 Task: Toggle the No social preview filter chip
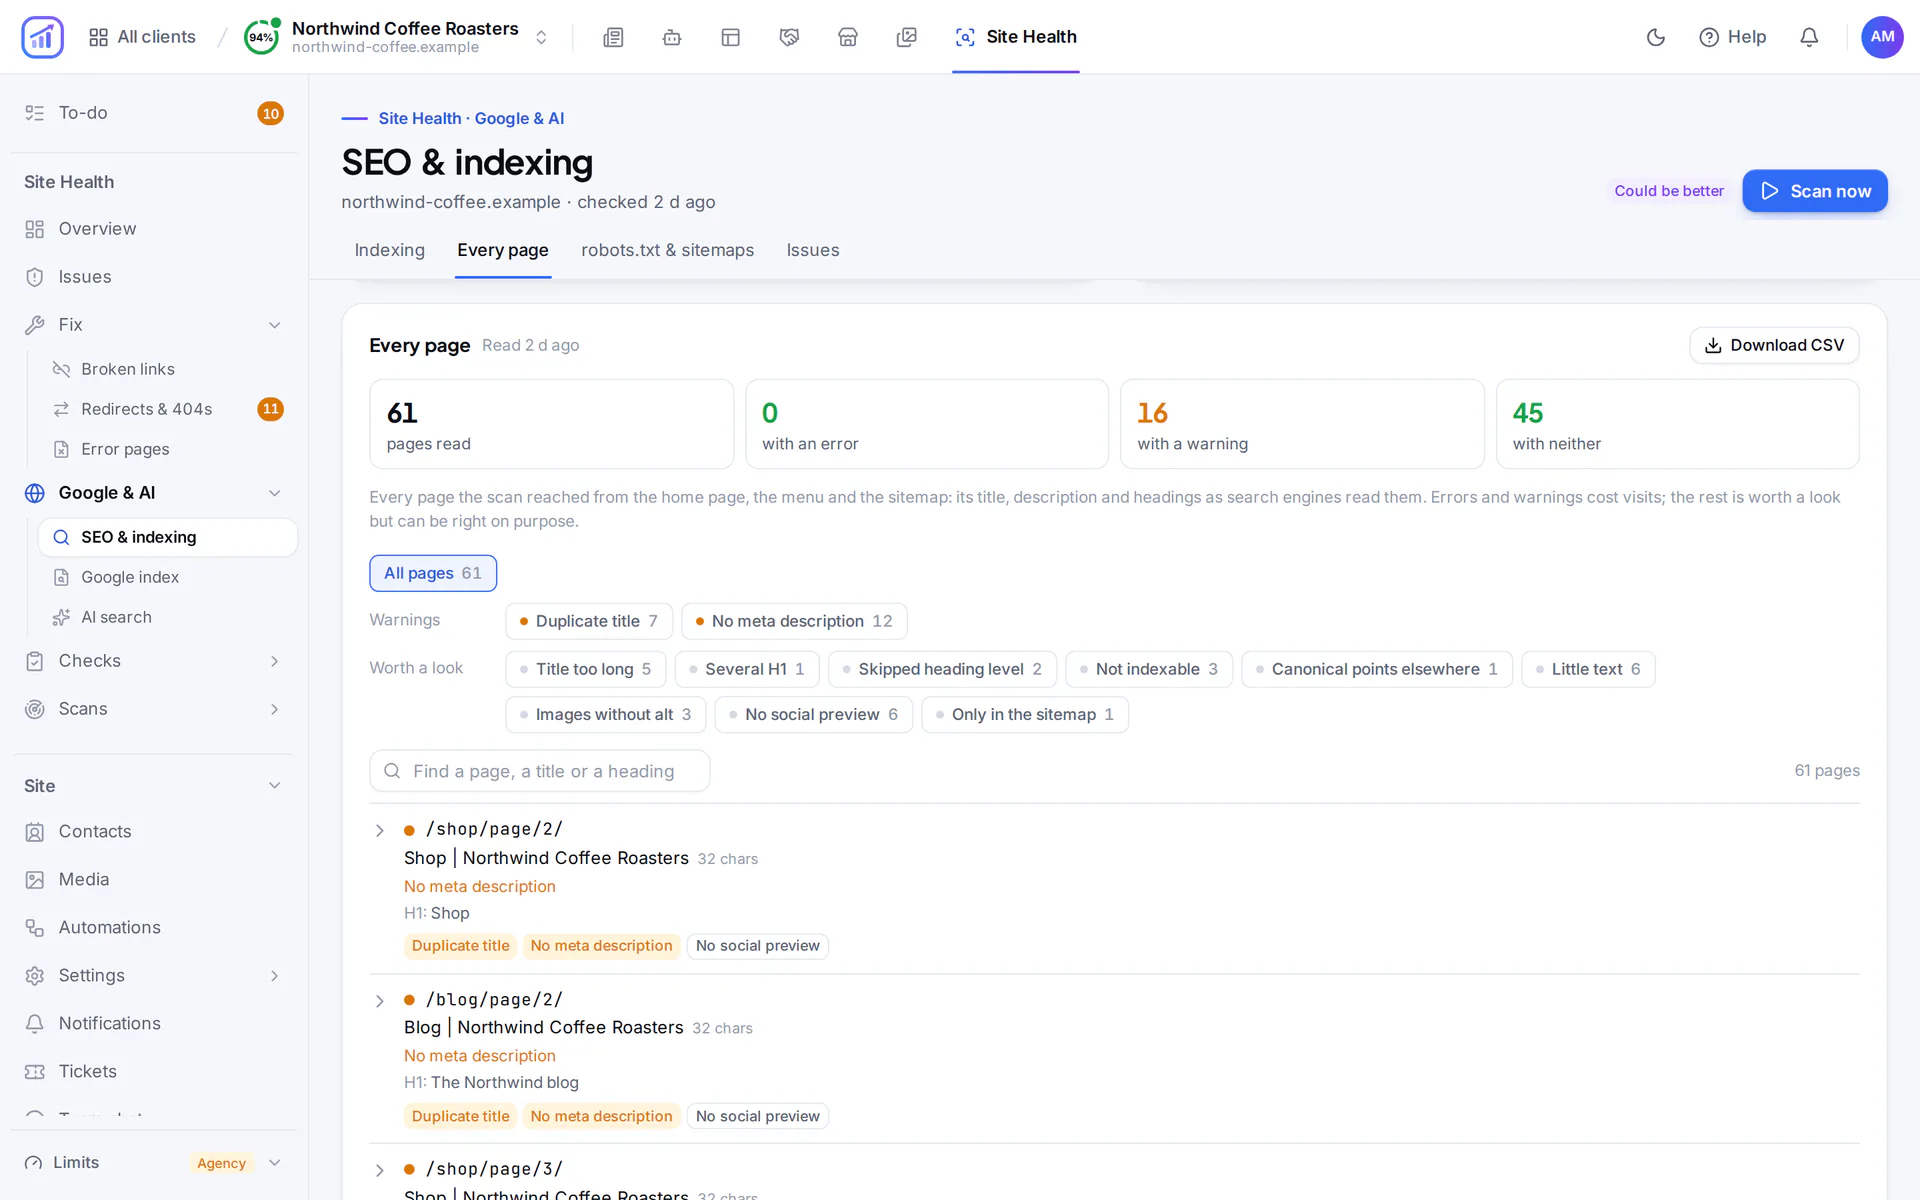click(x=813, y=714)
